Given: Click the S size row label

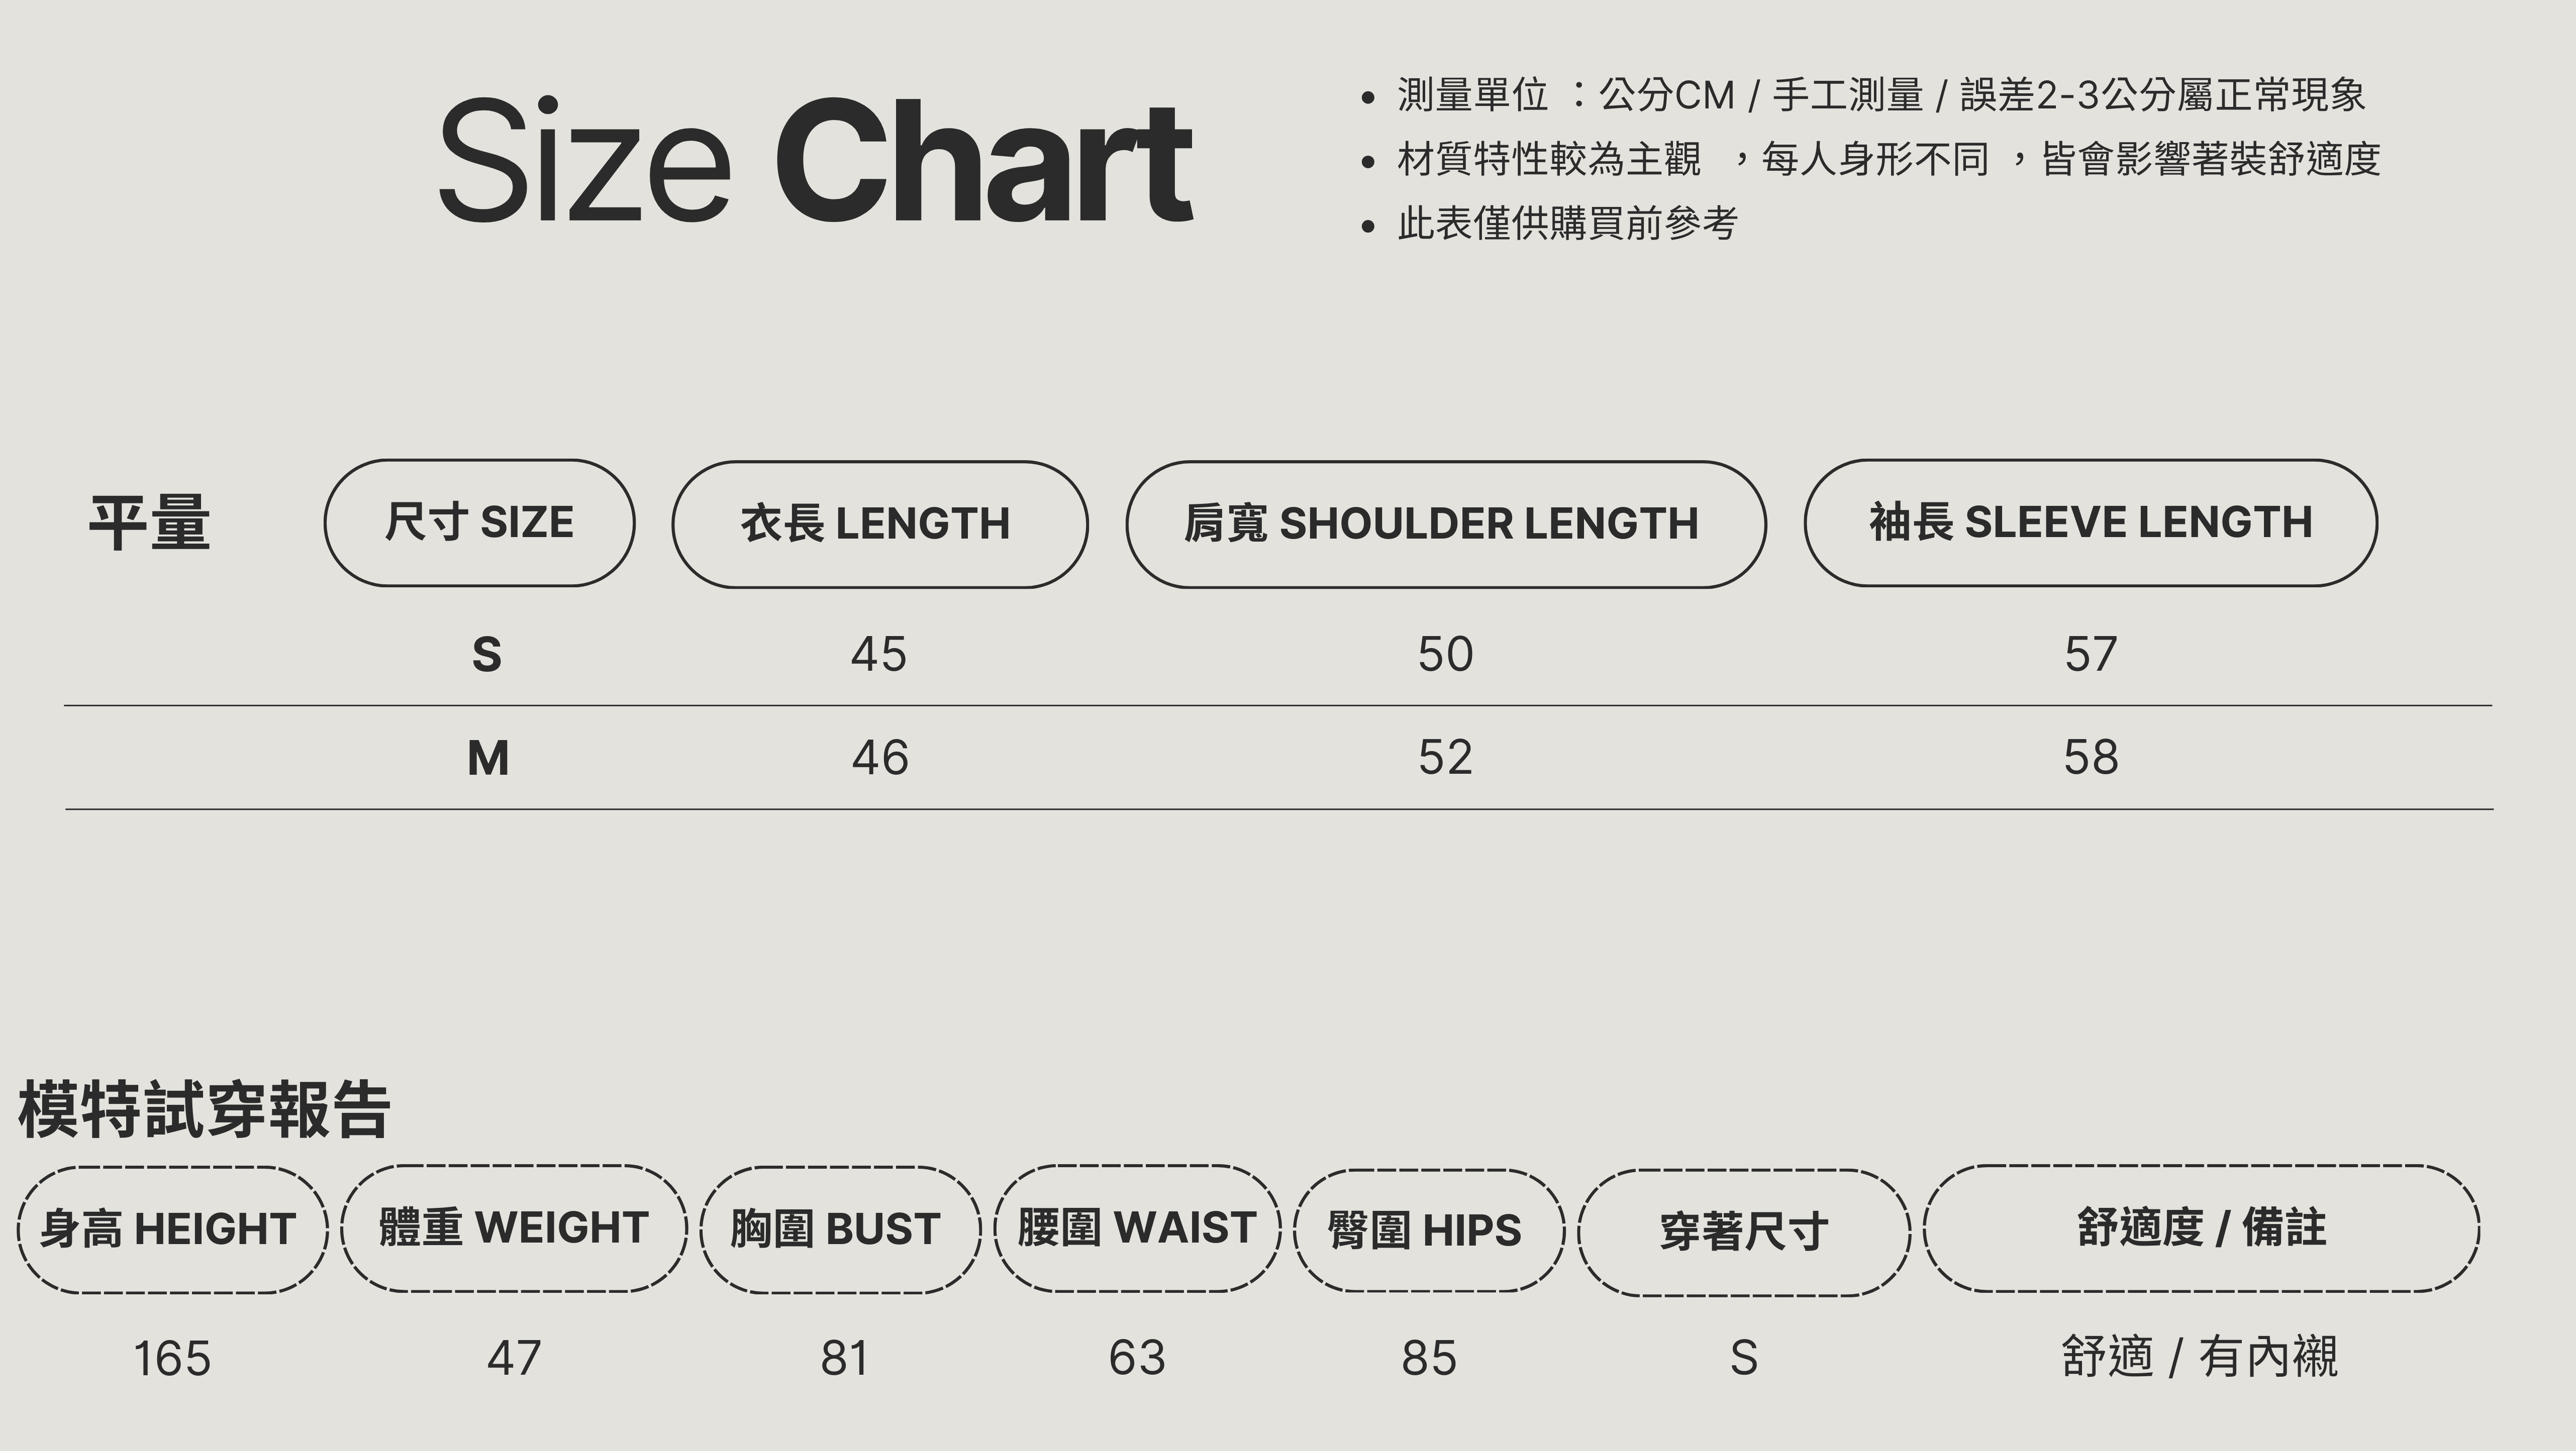Looking at the screenshot, I should [x=487, y=655].
